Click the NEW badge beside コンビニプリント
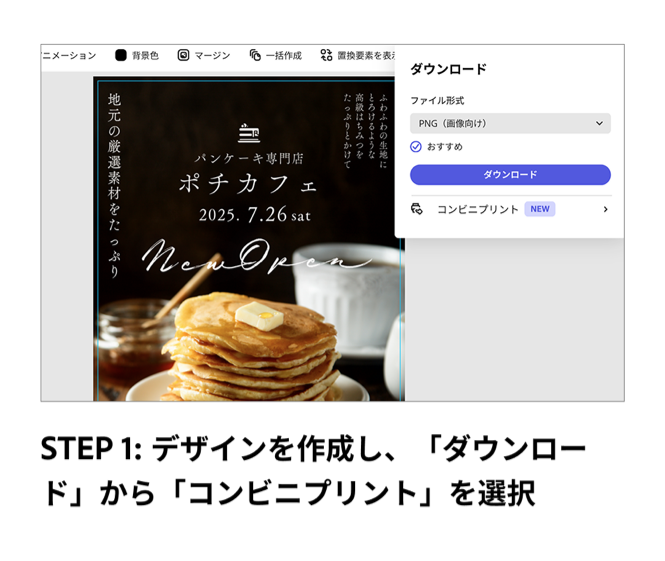This screenshot has width=665, height=561. click(540, 209)
